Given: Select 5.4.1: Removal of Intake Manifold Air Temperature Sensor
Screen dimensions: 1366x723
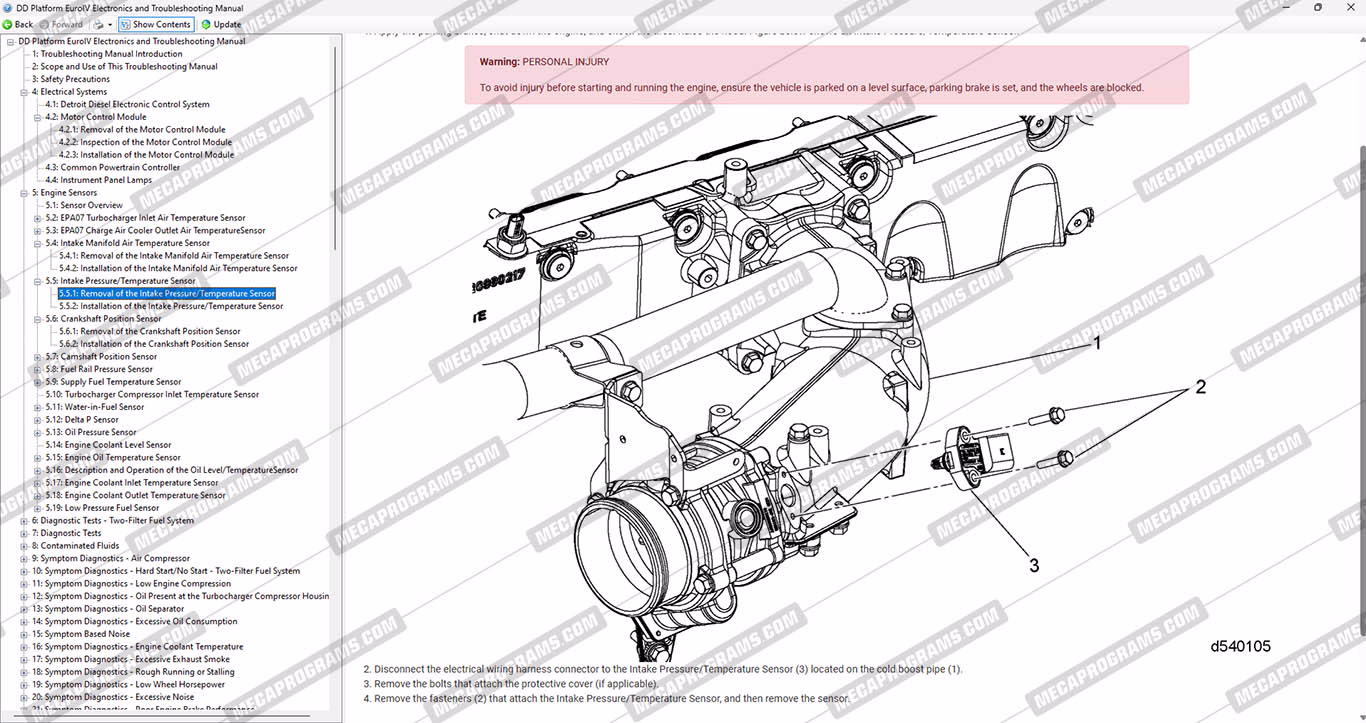Looking at the screenshot, I should tap(173, 256).
